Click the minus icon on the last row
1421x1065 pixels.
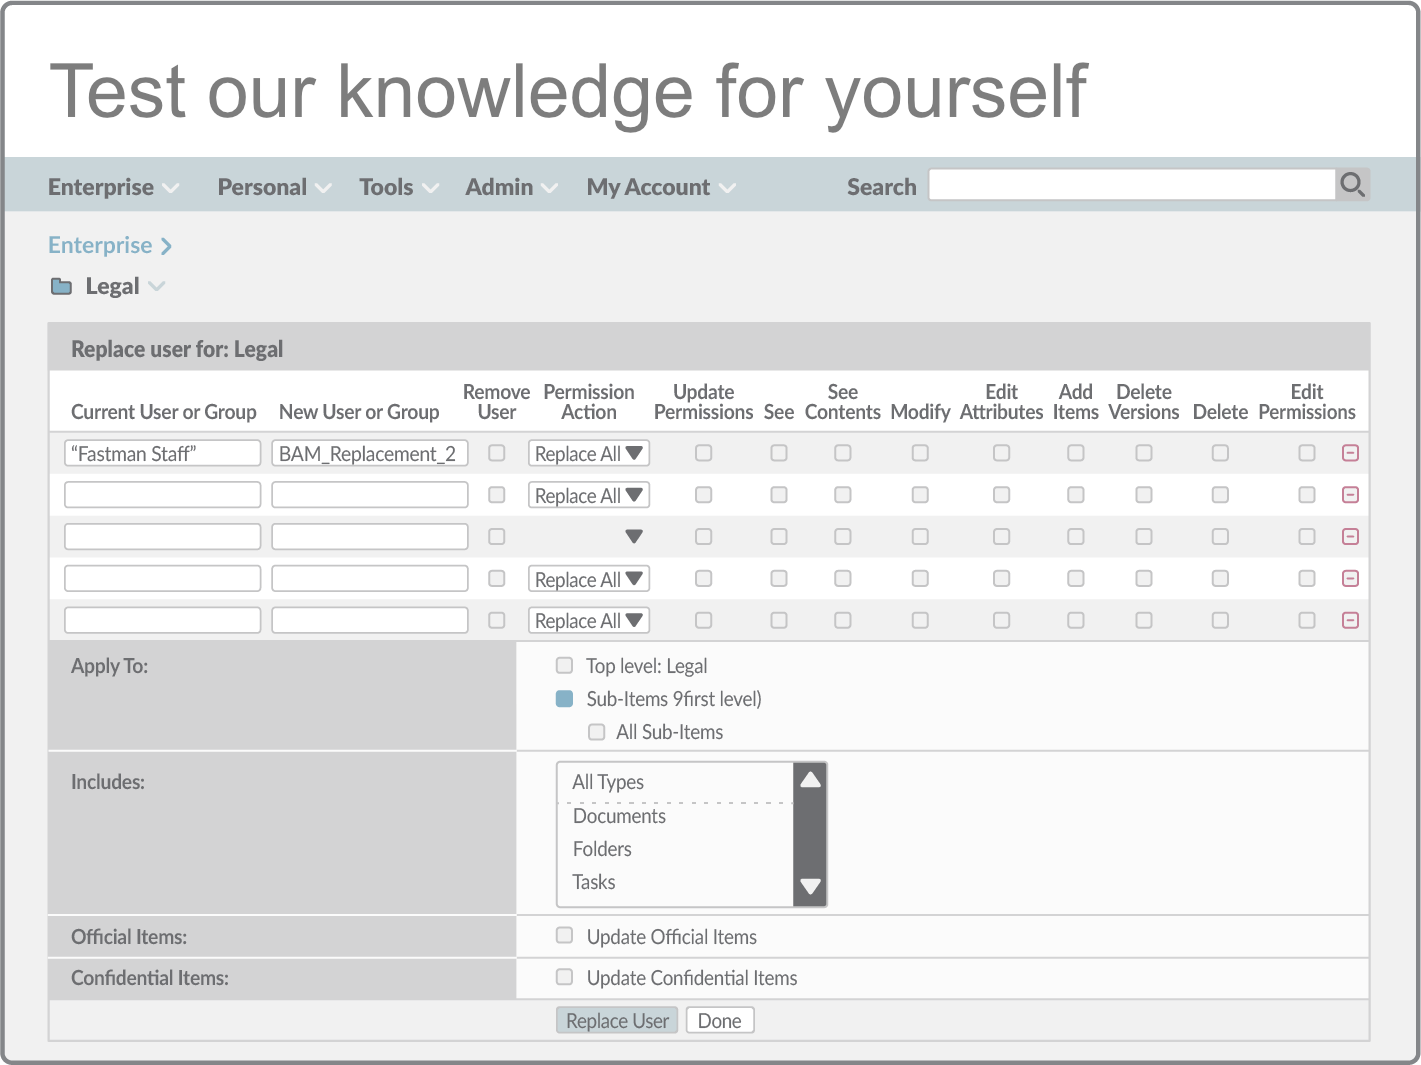[x=1349, y=621]
